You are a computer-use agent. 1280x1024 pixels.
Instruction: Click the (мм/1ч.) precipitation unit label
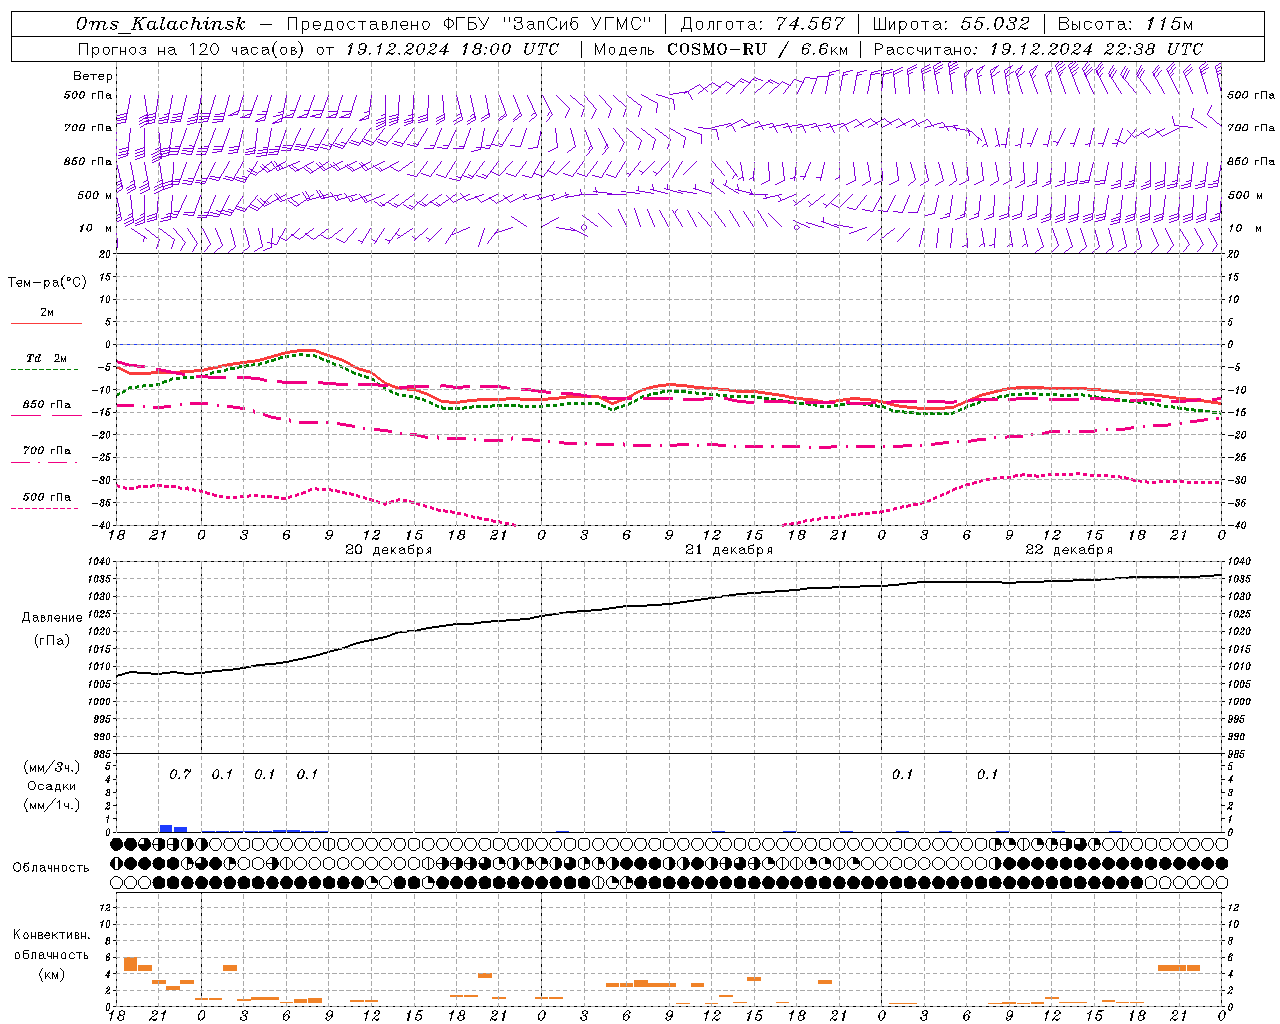coord(52,805)
